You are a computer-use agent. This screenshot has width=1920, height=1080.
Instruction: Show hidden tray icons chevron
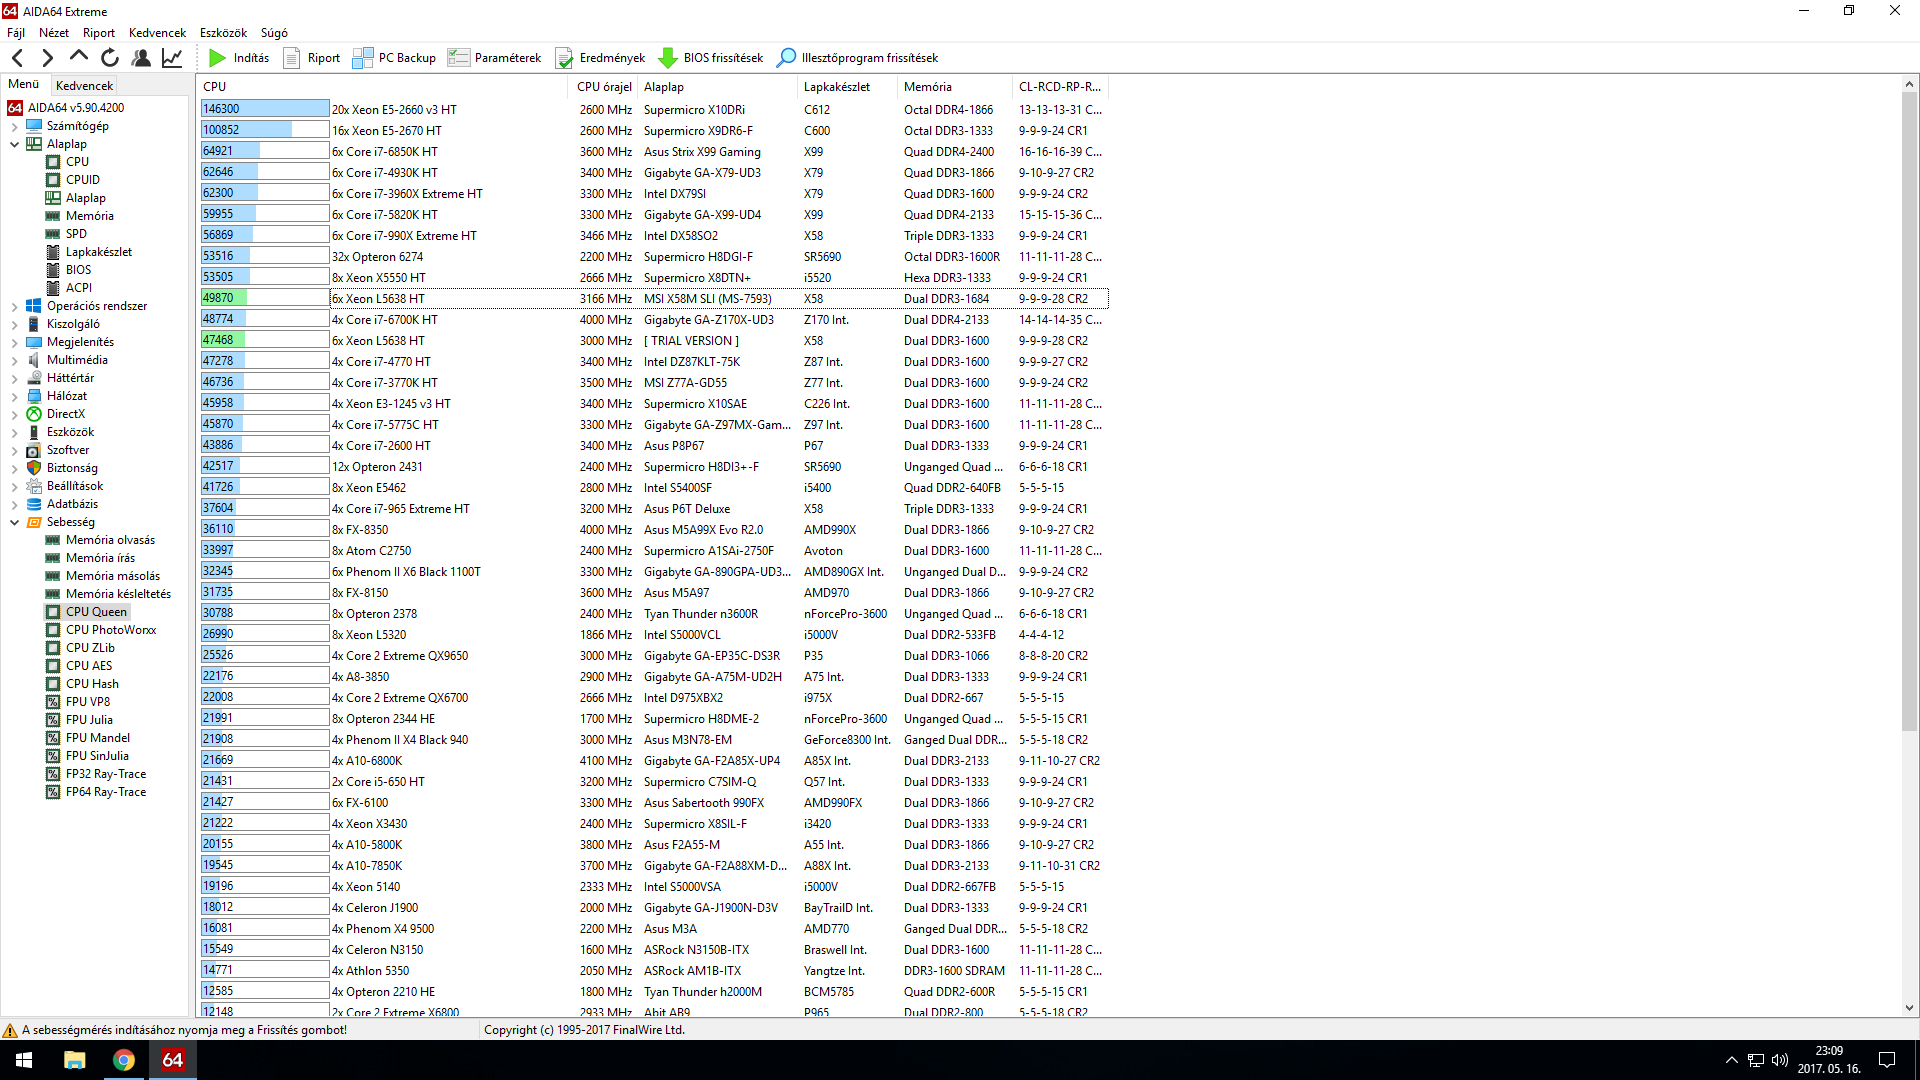tap(1731, 1060)
